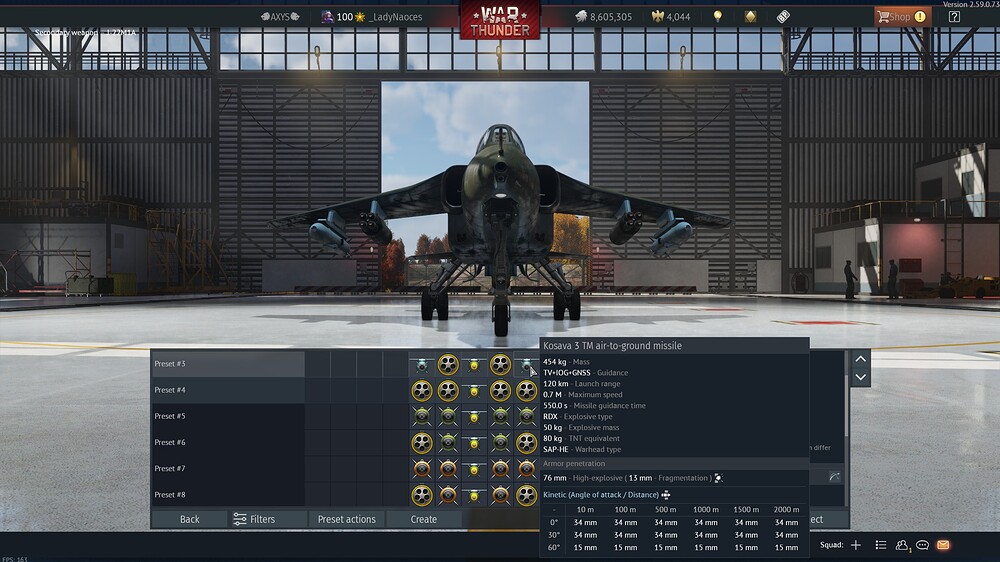Open the Preset actions menu
Screen dimensions: 1000x562
(346, 519)
